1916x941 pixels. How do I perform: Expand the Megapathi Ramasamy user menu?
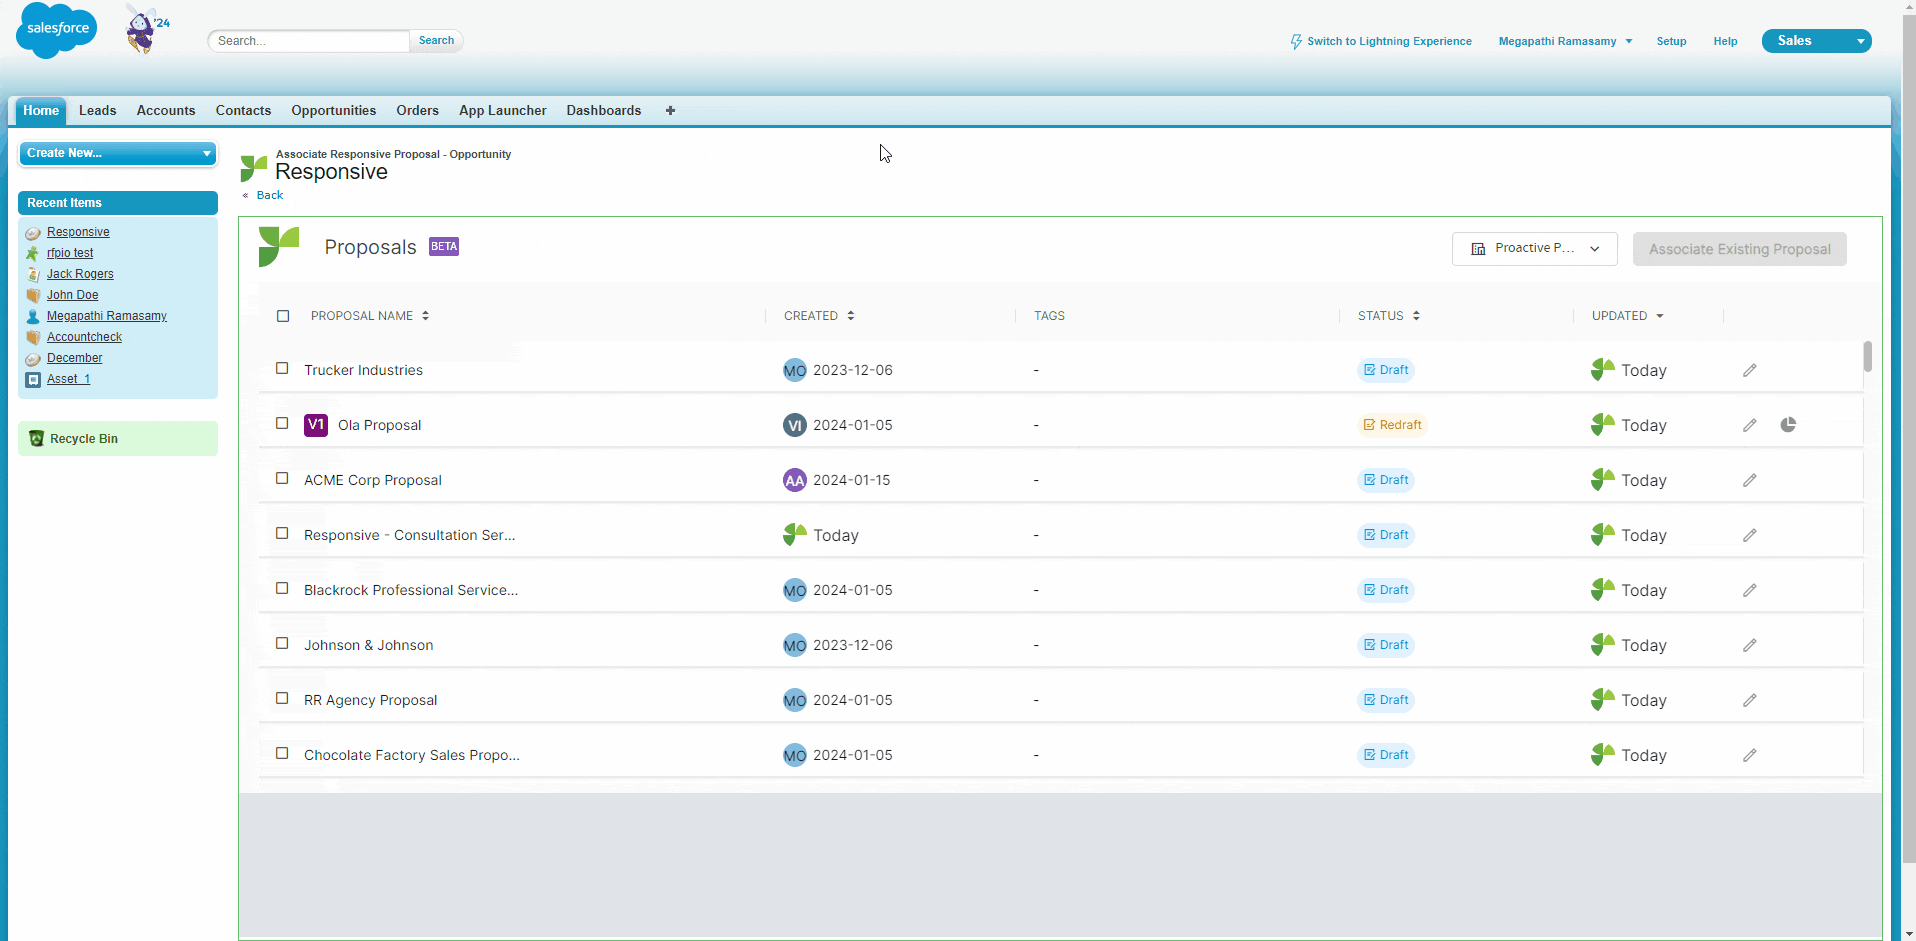tap(1565, 41)
